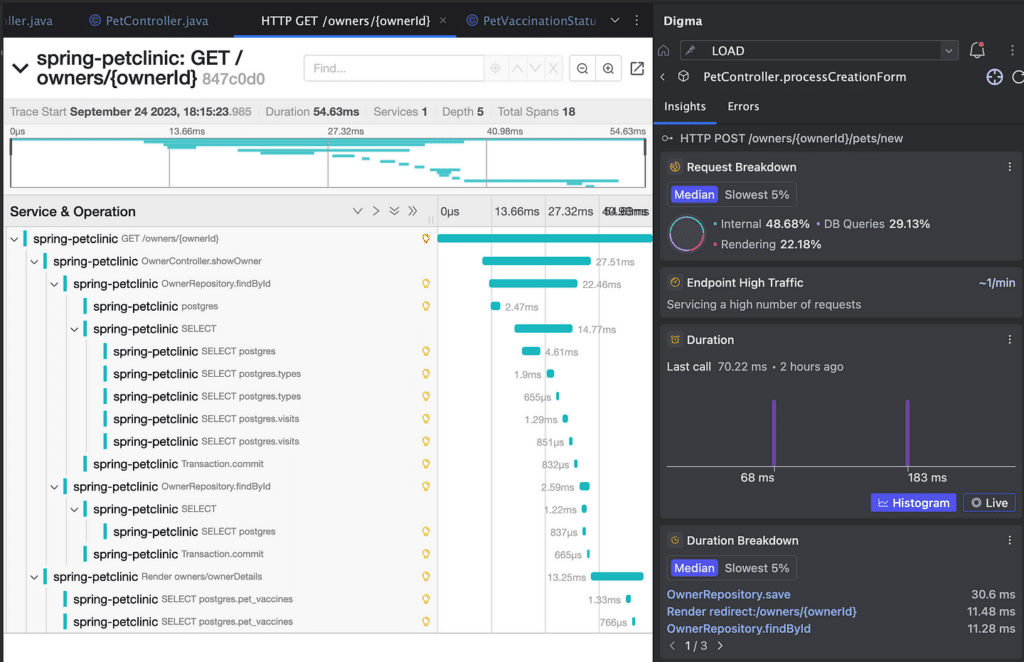
Task: Open the LOAD environment dropdown
Action: tap(948, 50)
